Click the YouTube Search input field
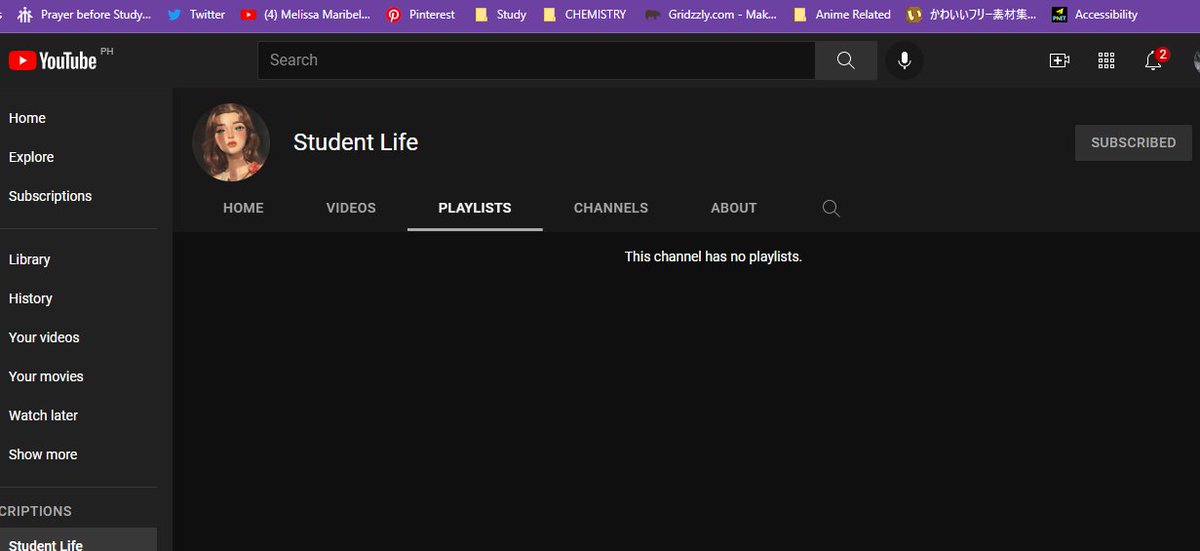The height and width of the screenshot is (551, 1200). click(536, 60)
